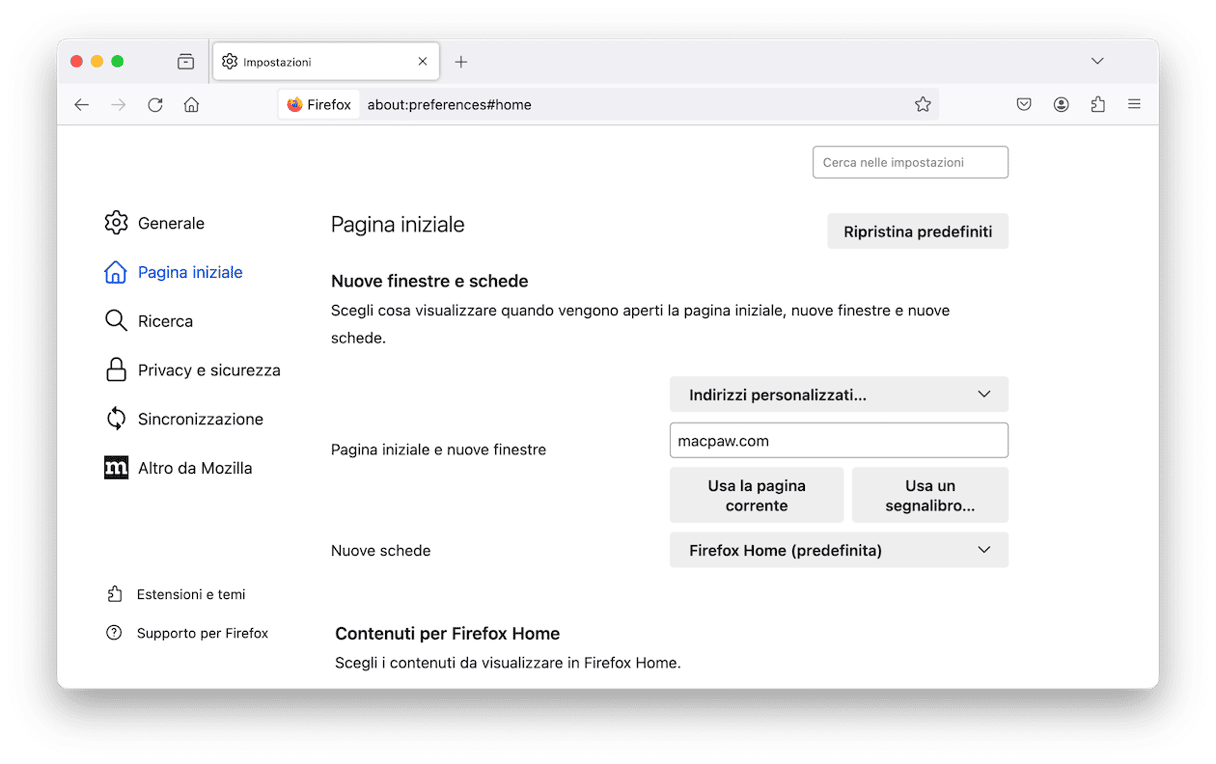
Task: Open the Firefox account icon
Action: (x=1061, y=104)
